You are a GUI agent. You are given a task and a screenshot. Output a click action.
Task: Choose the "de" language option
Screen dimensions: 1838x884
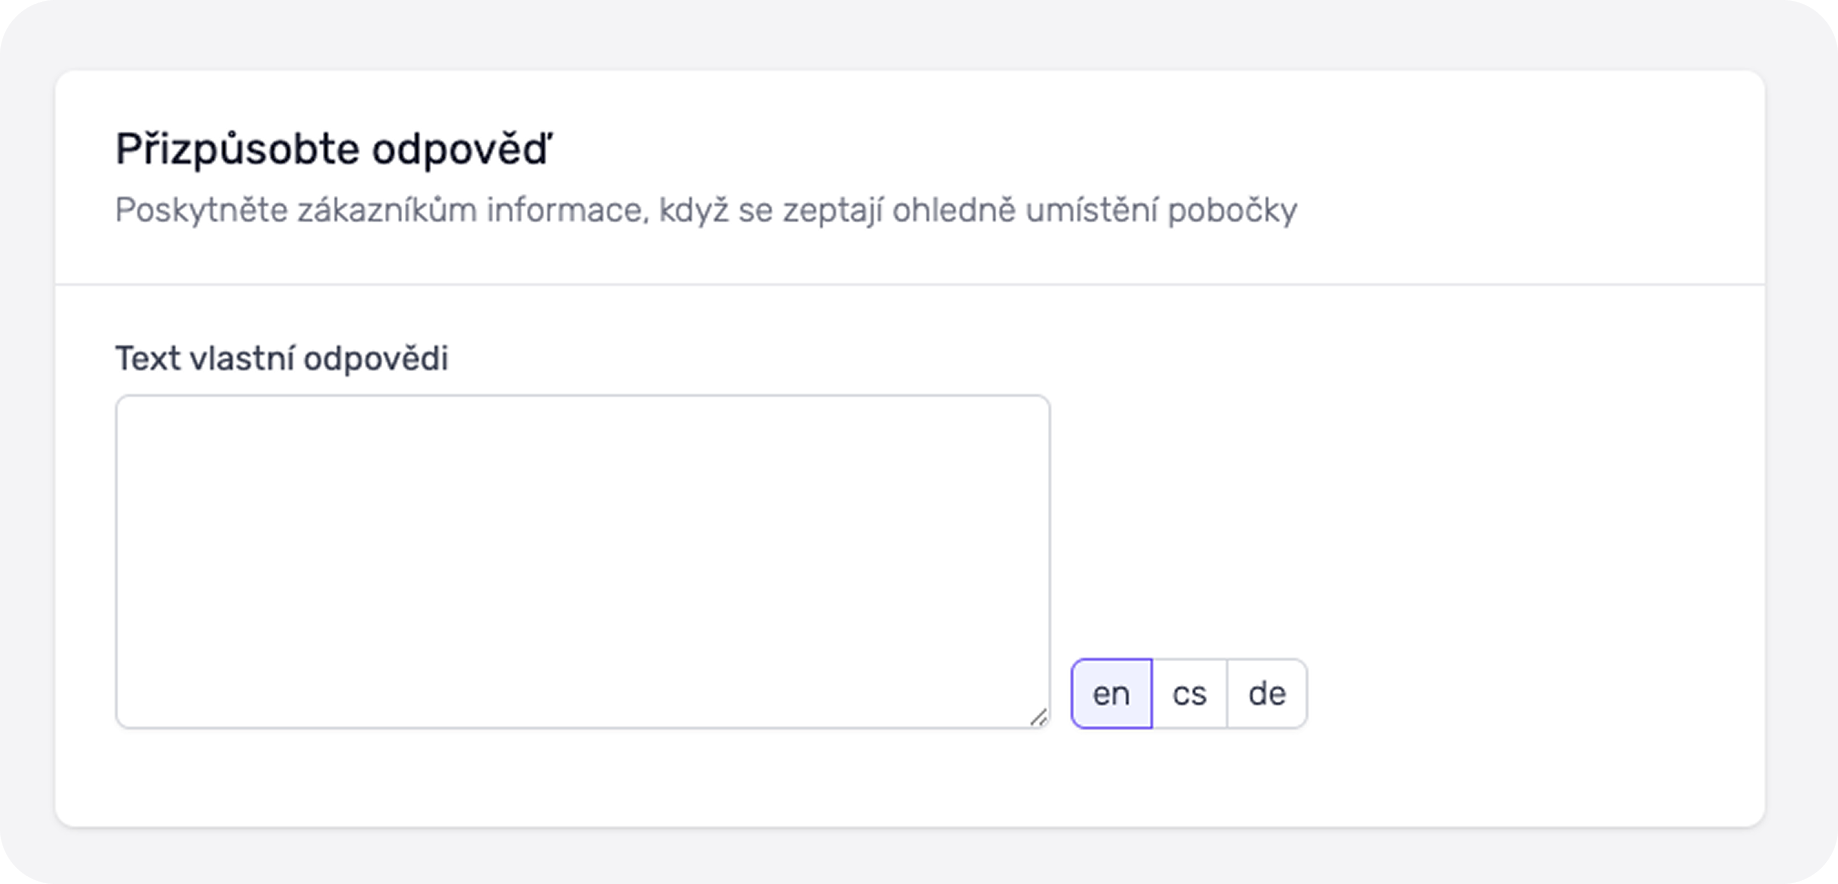click(1267, 693)
